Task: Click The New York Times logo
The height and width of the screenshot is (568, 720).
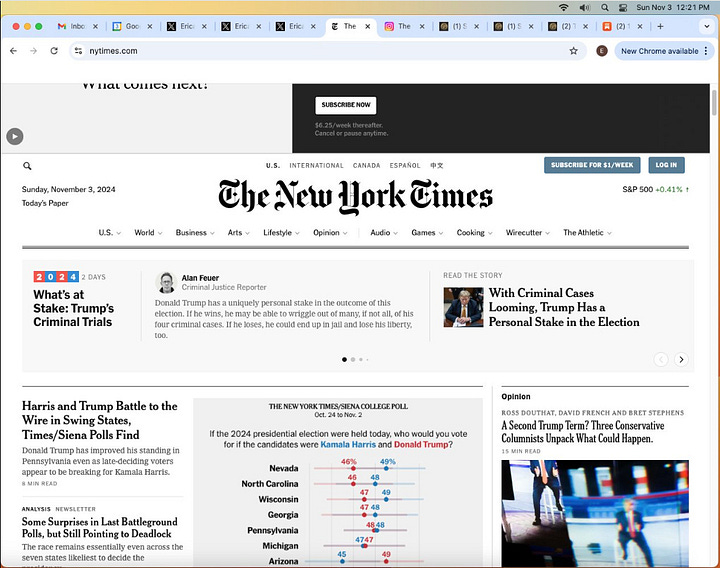Action: (355, 197)
